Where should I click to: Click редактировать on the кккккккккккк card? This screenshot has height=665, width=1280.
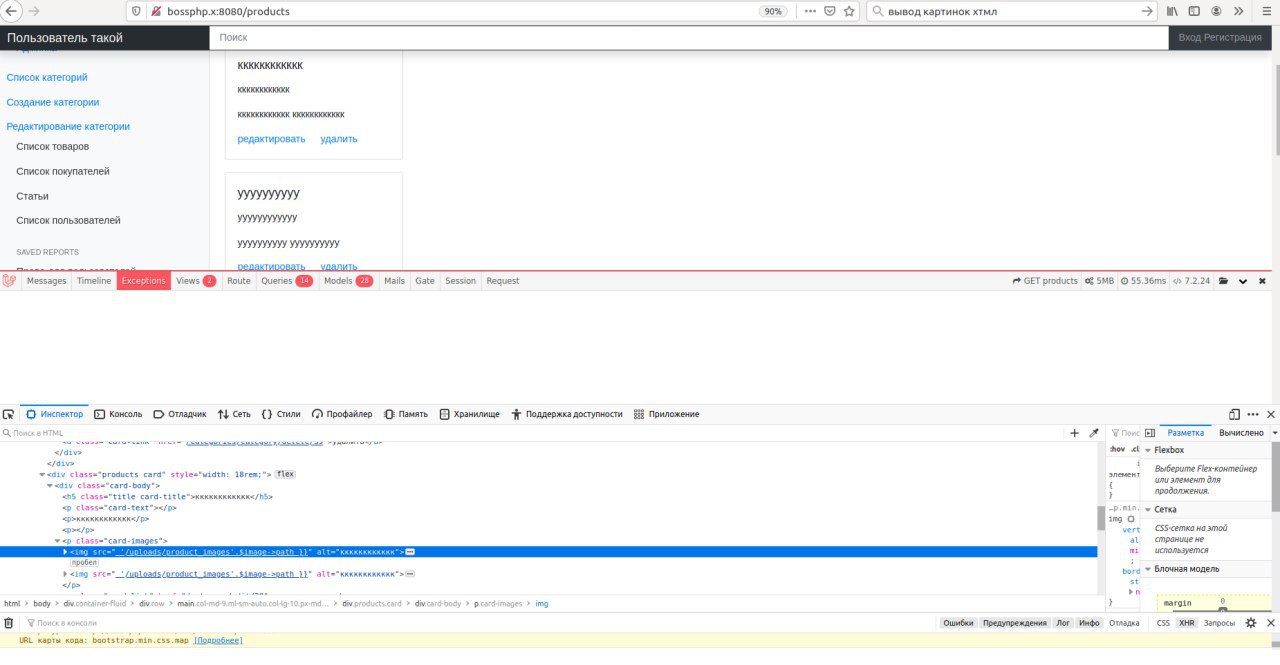pyautogui.click(x=271, y=139)
